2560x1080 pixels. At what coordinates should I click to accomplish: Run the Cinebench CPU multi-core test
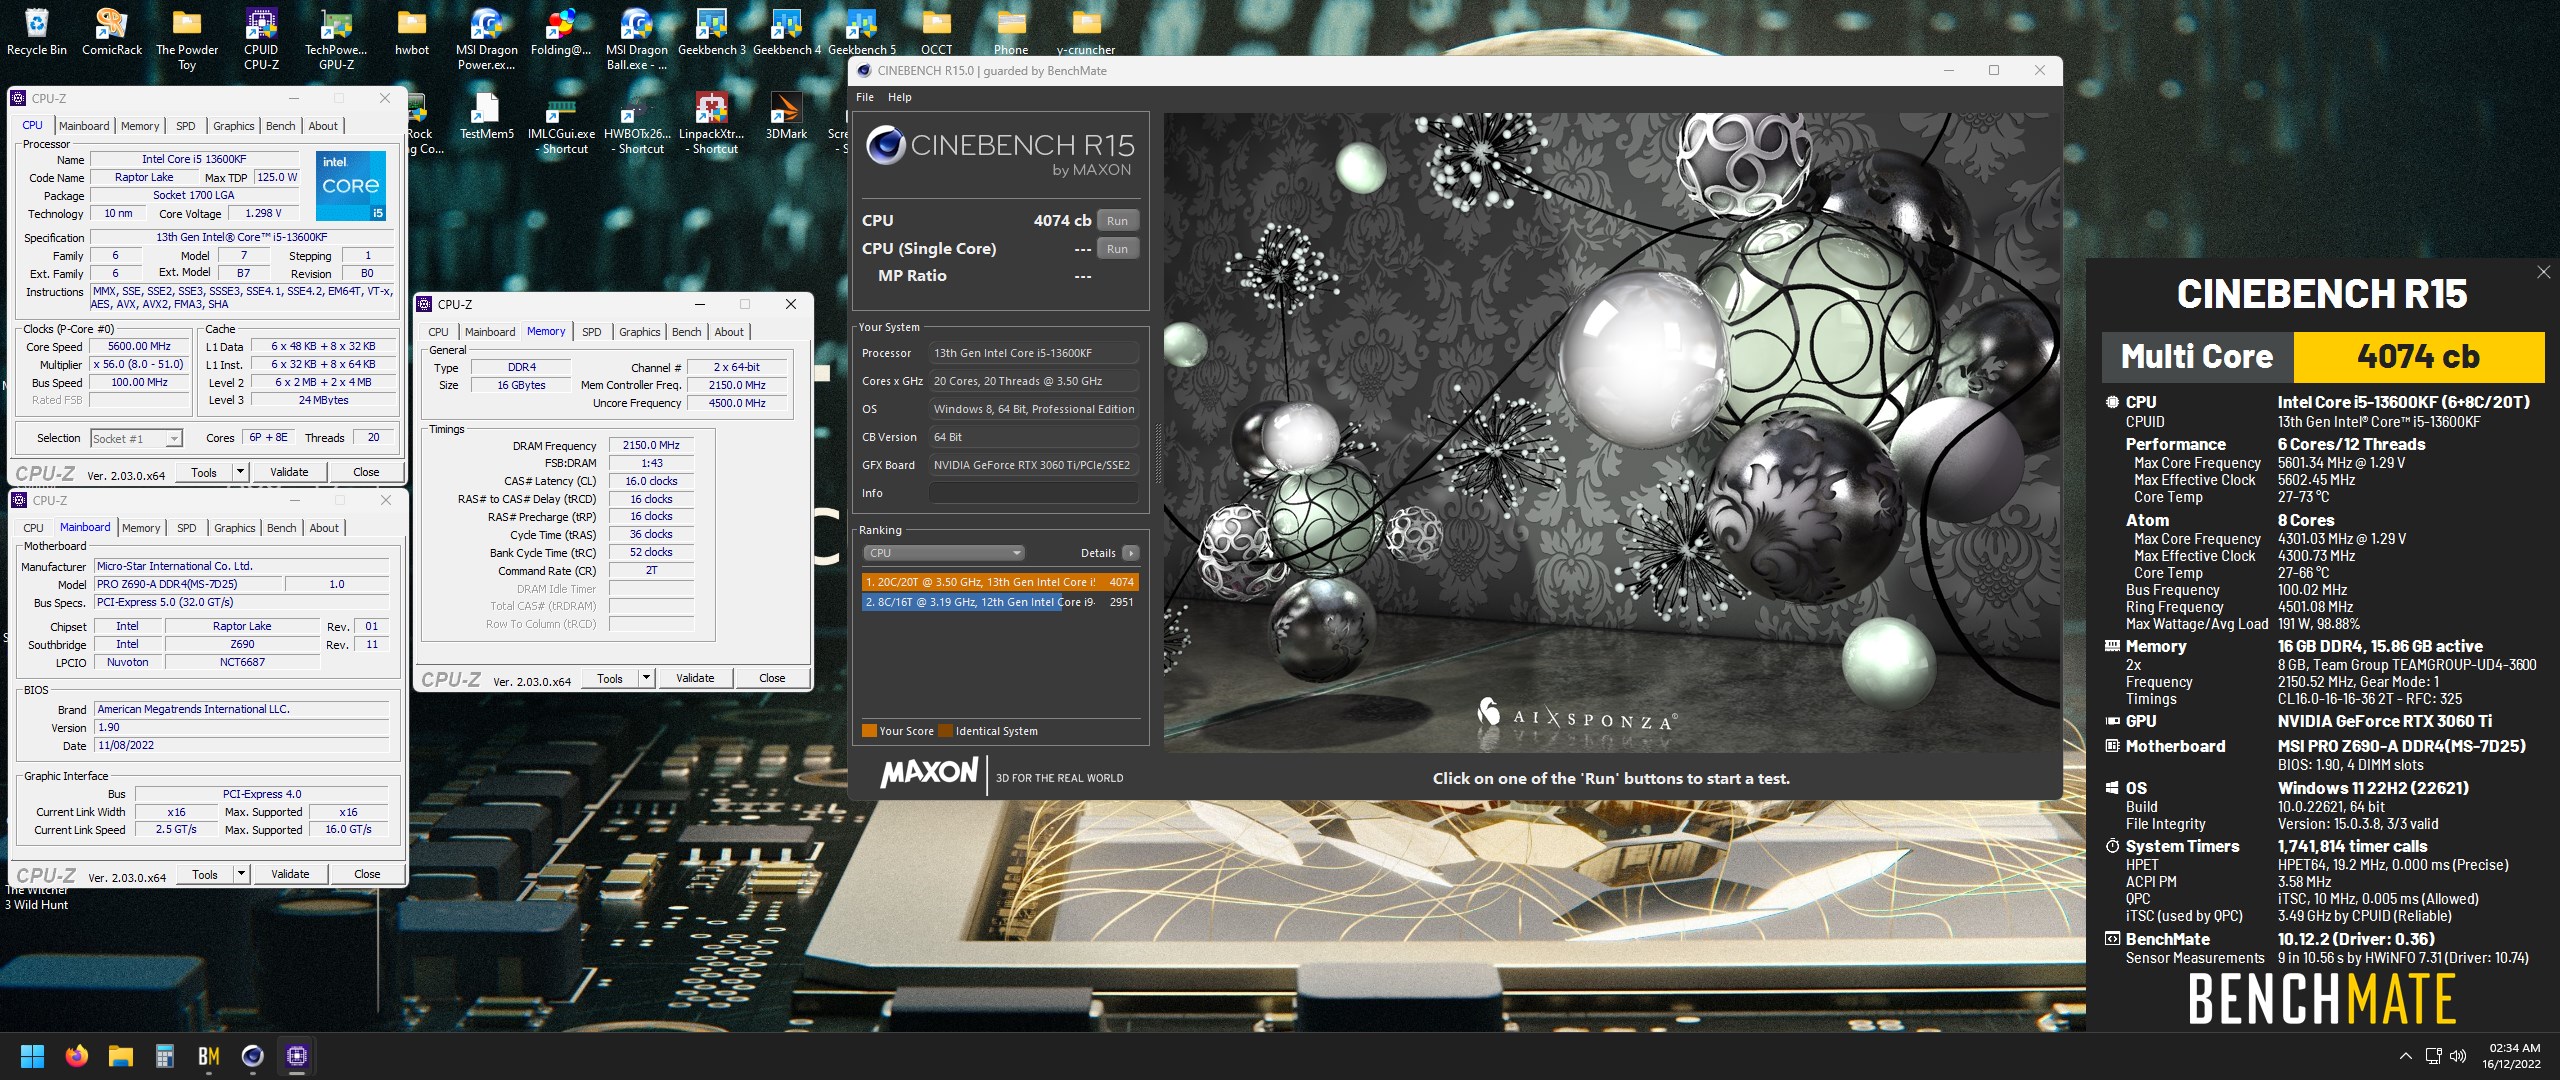[x=1117, y=220]
